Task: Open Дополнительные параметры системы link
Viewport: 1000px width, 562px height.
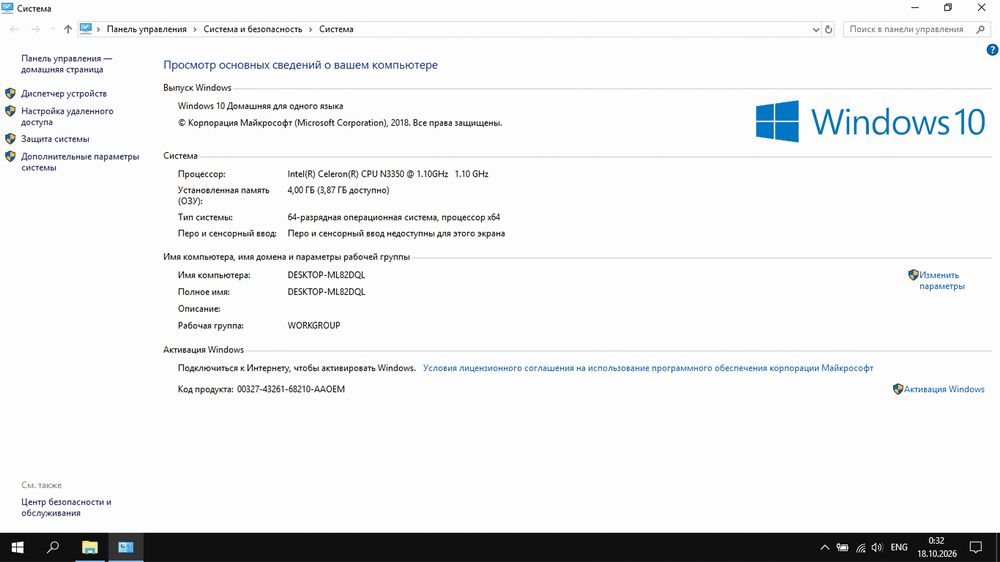Action: pos(80,161)
